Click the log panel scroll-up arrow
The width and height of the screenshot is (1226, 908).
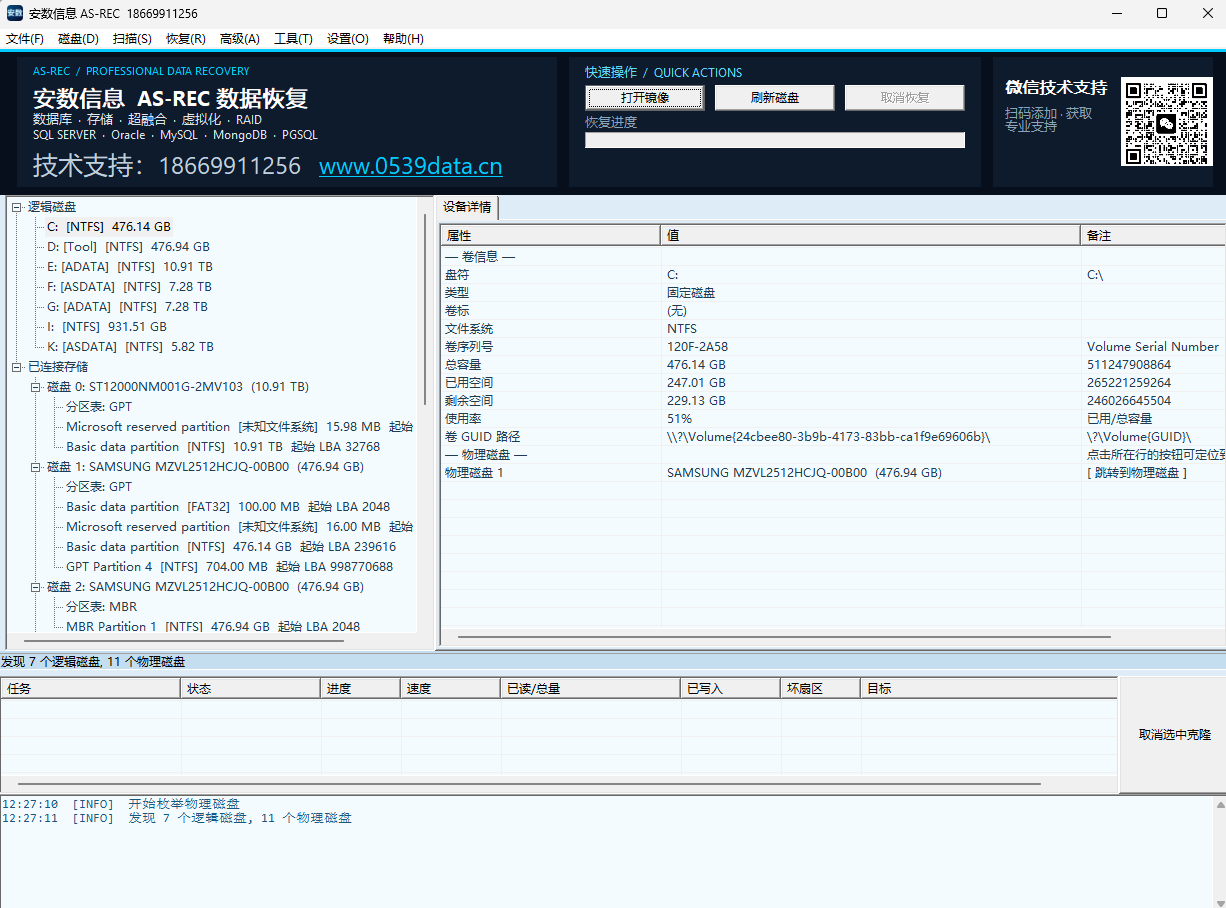[1220, 804]
